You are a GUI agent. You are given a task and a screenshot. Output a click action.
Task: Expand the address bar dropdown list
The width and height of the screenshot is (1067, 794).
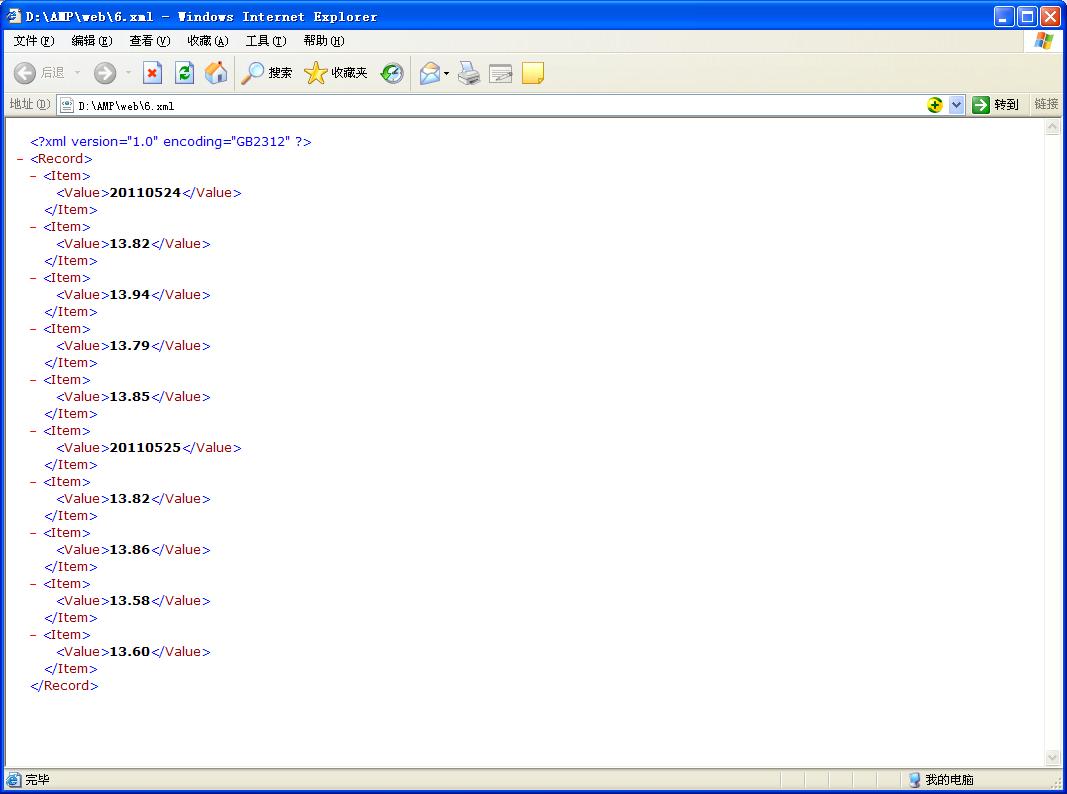pos(956,105)
